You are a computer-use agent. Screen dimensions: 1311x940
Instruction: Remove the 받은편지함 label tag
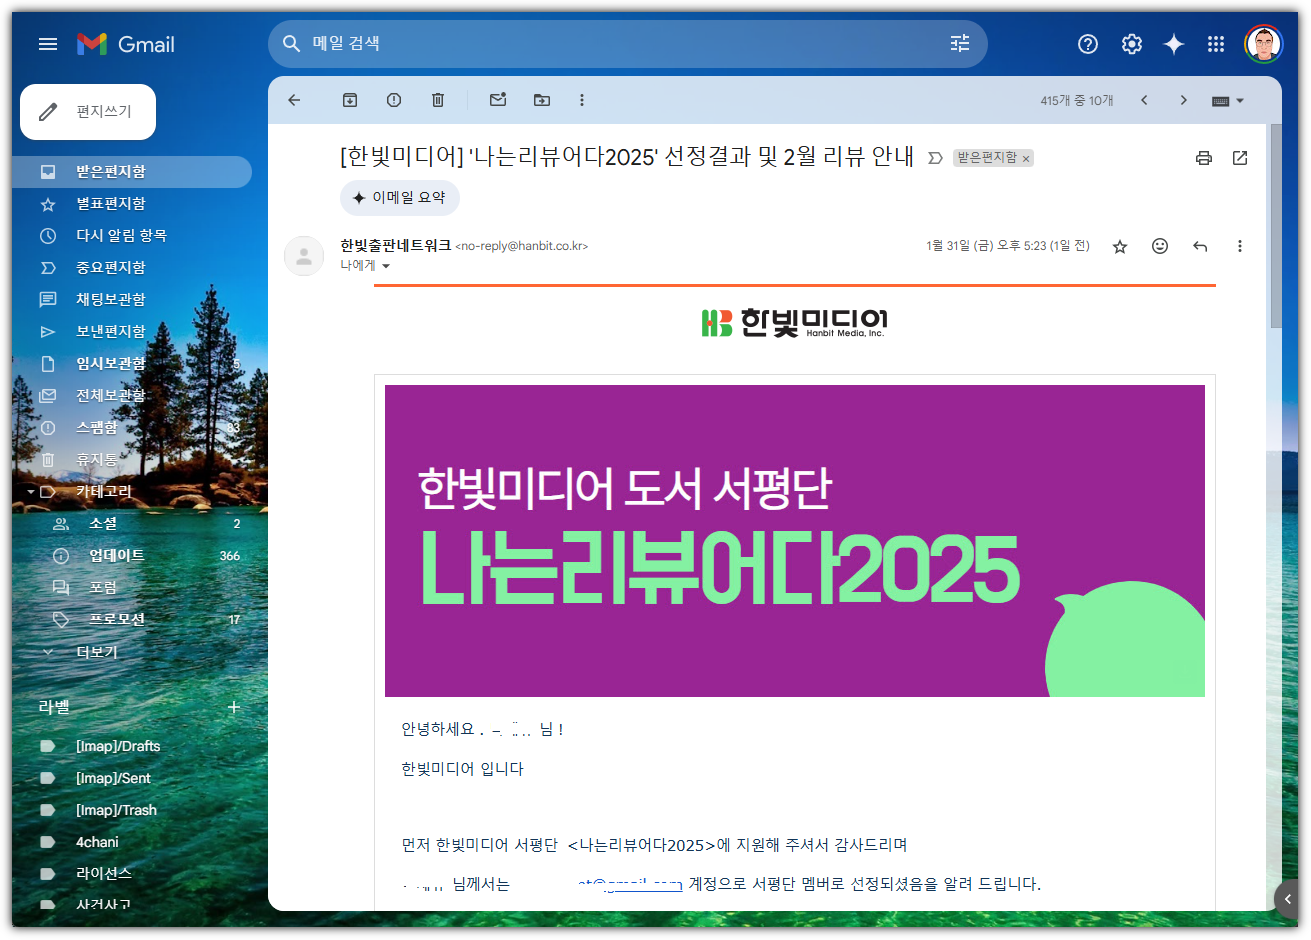[1026, 159]
